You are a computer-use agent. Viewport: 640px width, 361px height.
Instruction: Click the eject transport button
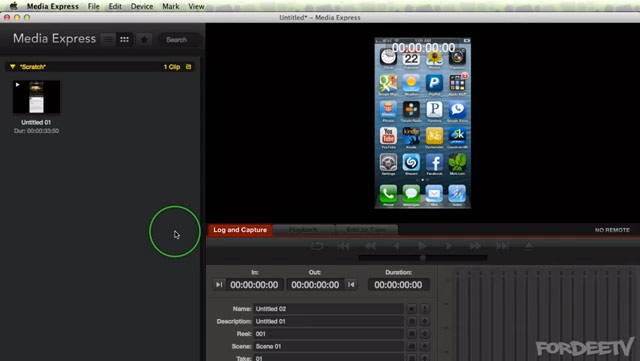529,245
